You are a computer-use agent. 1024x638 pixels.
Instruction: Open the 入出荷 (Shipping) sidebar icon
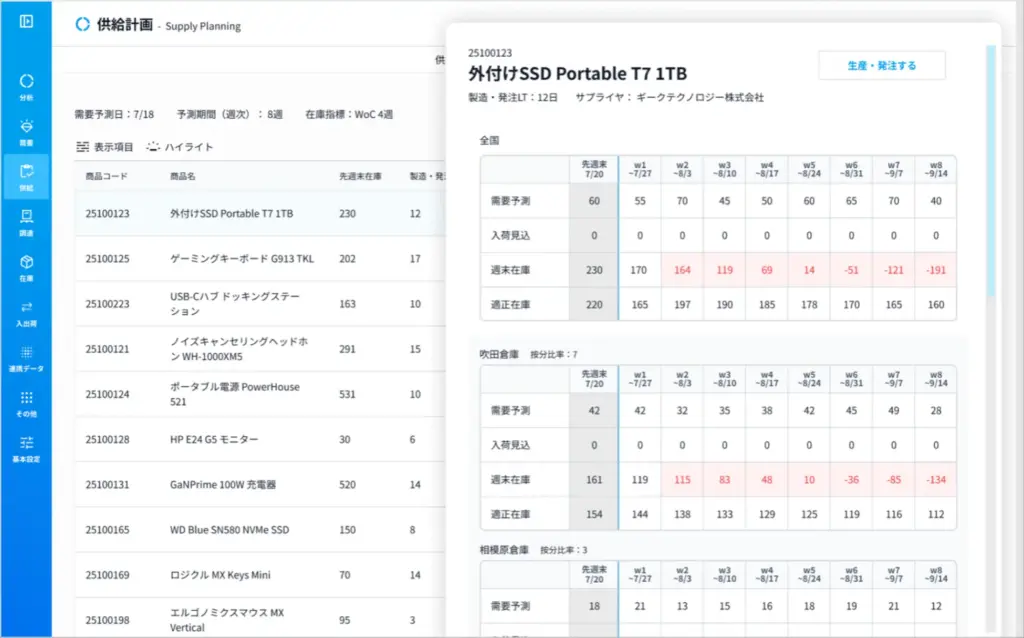(x=26, y=312)
